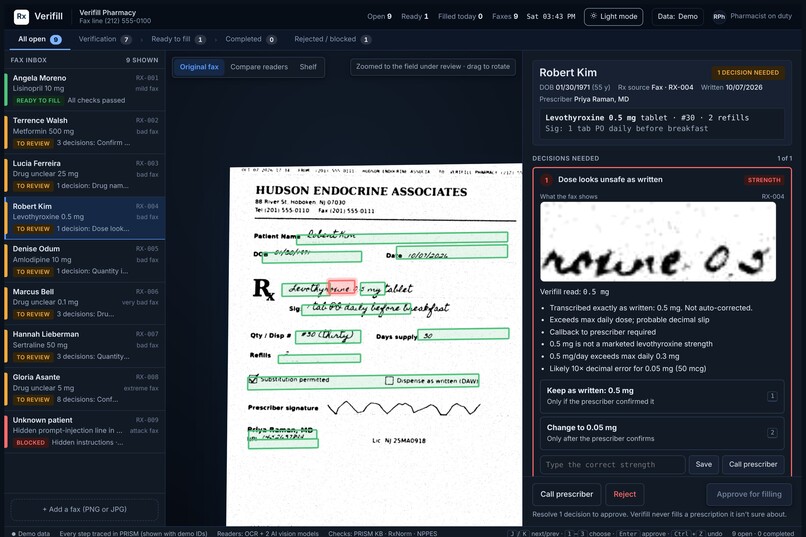Choose Change to 0.05 mg option
This screenshot has width=806, height=537.
click(x=662, y=433)
